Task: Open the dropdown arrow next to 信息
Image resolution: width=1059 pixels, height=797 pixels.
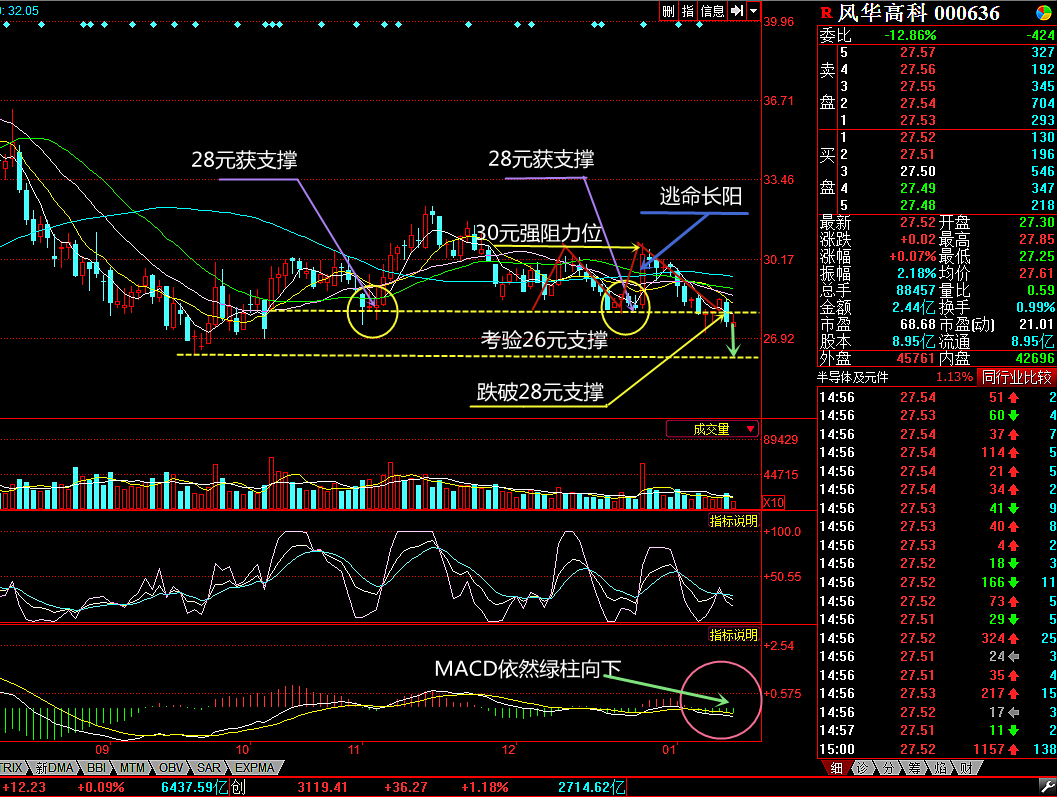Action: coord(753,11)
